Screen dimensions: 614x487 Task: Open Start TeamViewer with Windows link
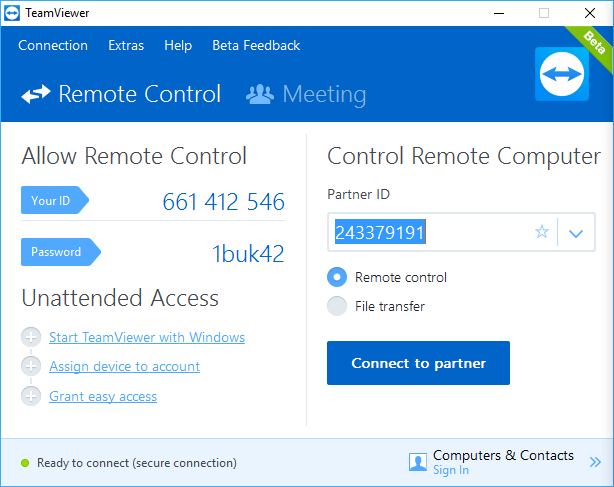(147, 337)
